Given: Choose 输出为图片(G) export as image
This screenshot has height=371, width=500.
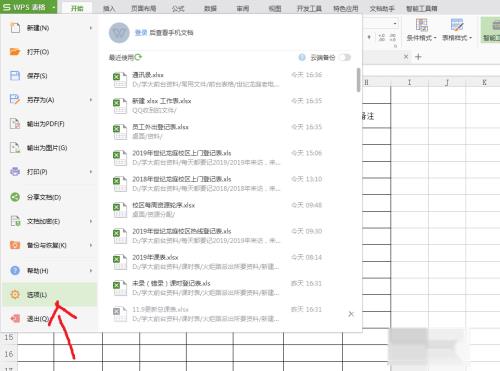Looking at the screenshot, I should 49,148.
